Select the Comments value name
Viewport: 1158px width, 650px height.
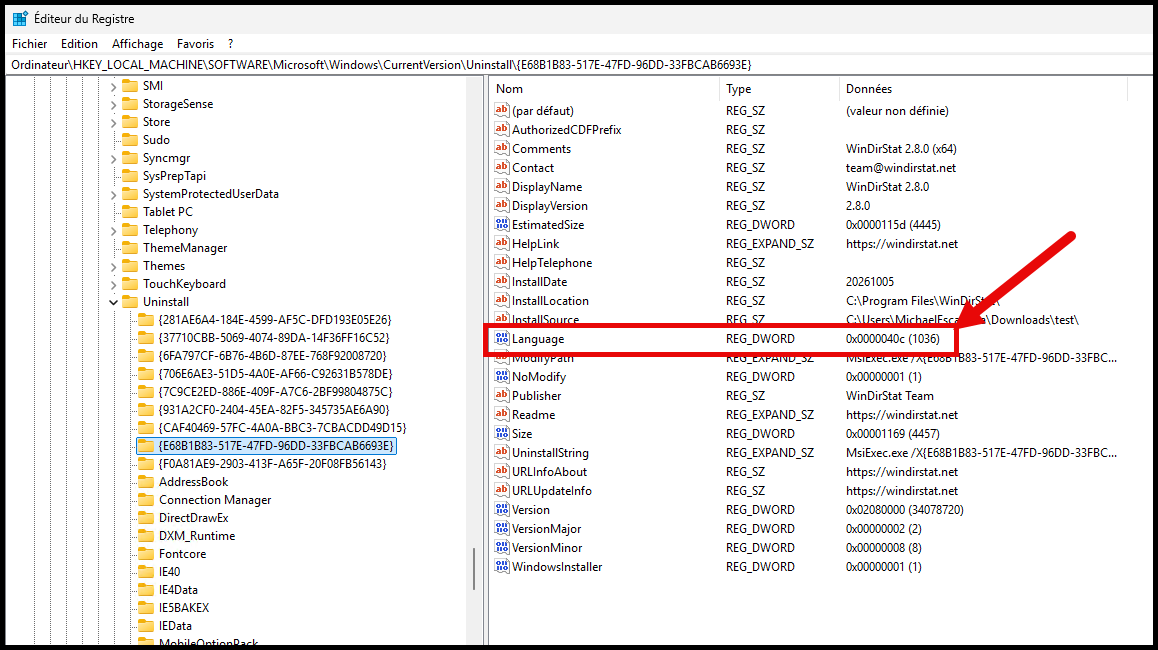[541, 149]
